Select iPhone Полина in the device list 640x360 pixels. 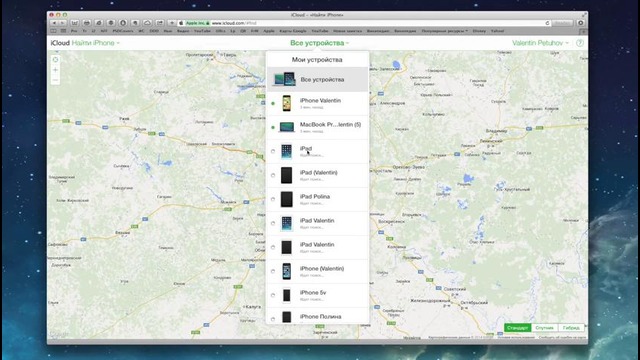coord(317,316)
